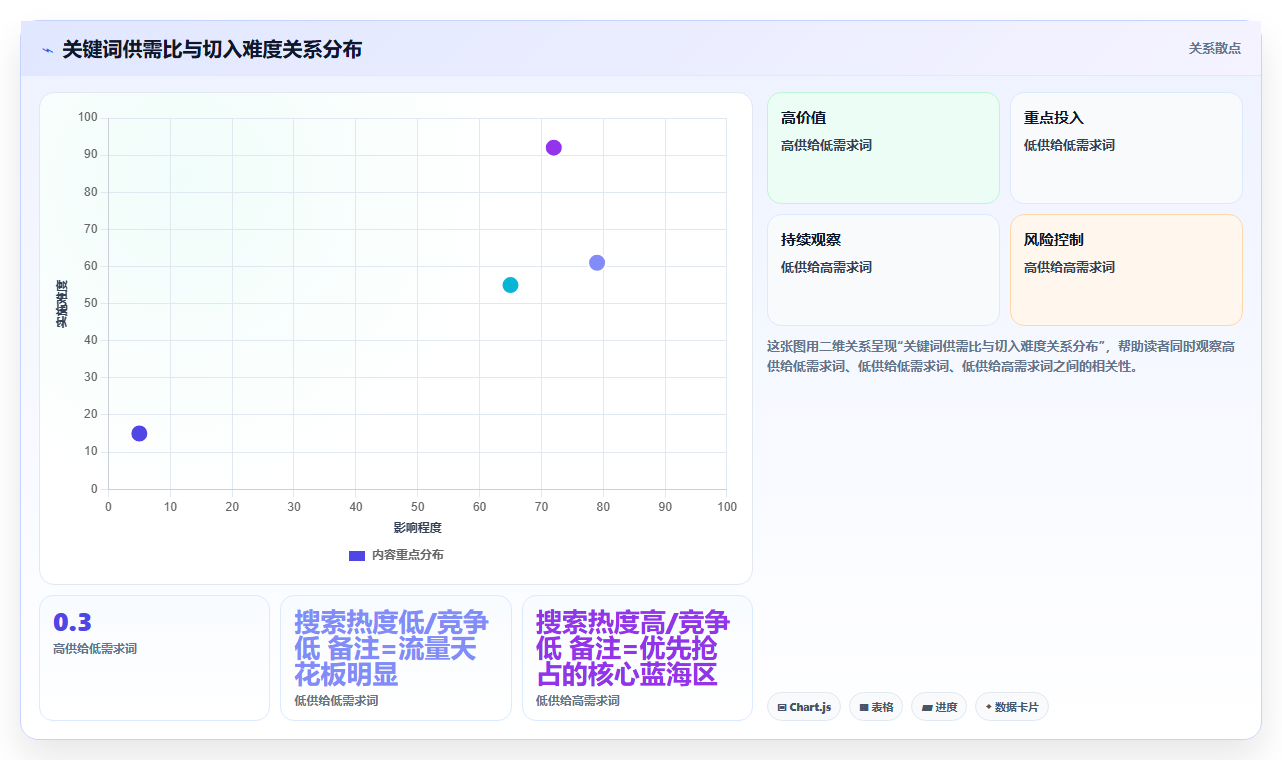Screen dimensions: 1282x760
Task: Click the 高供给低需求词 label under 0.3
Action: tap(95, 649)
